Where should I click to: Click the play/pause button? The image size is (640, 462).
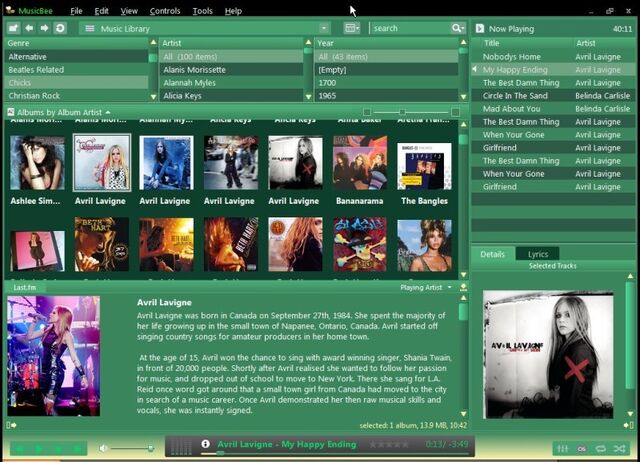coord(39,449)
